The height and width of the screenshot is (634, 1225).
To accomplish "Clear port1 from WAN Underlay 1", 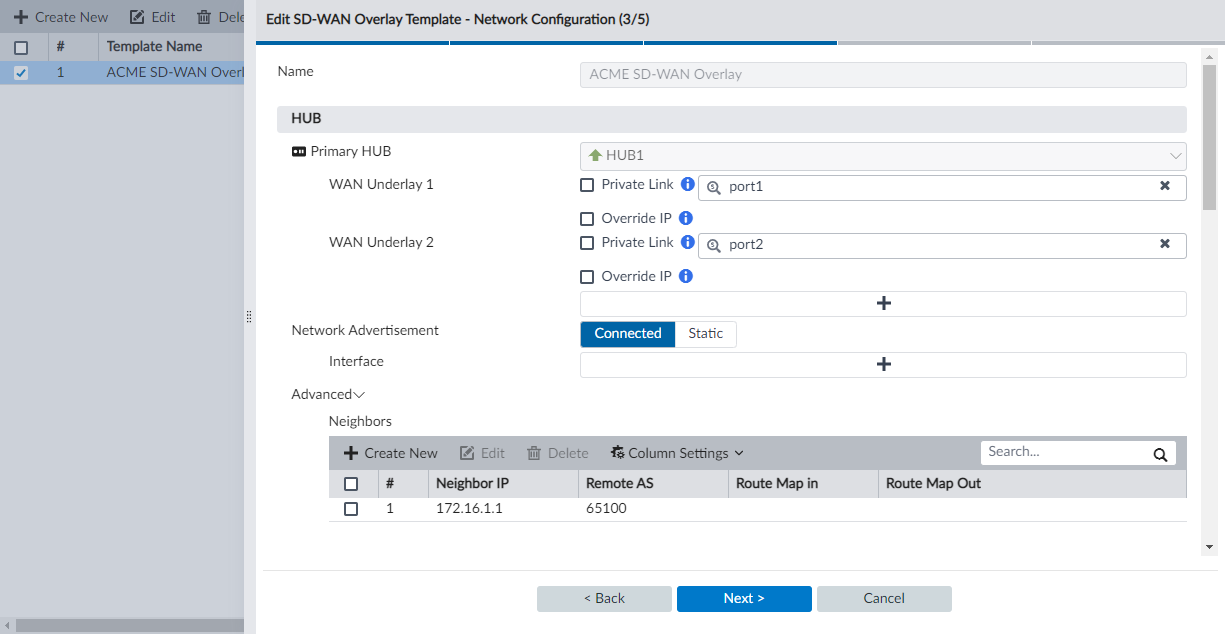I will (1165, 186).
